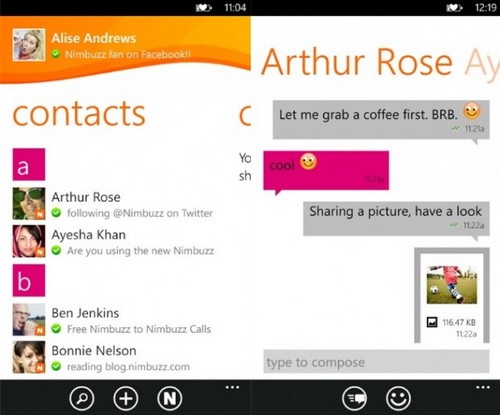Open the letter 'a' jump list tile
The image size is (500, 415).
(29, 164)
